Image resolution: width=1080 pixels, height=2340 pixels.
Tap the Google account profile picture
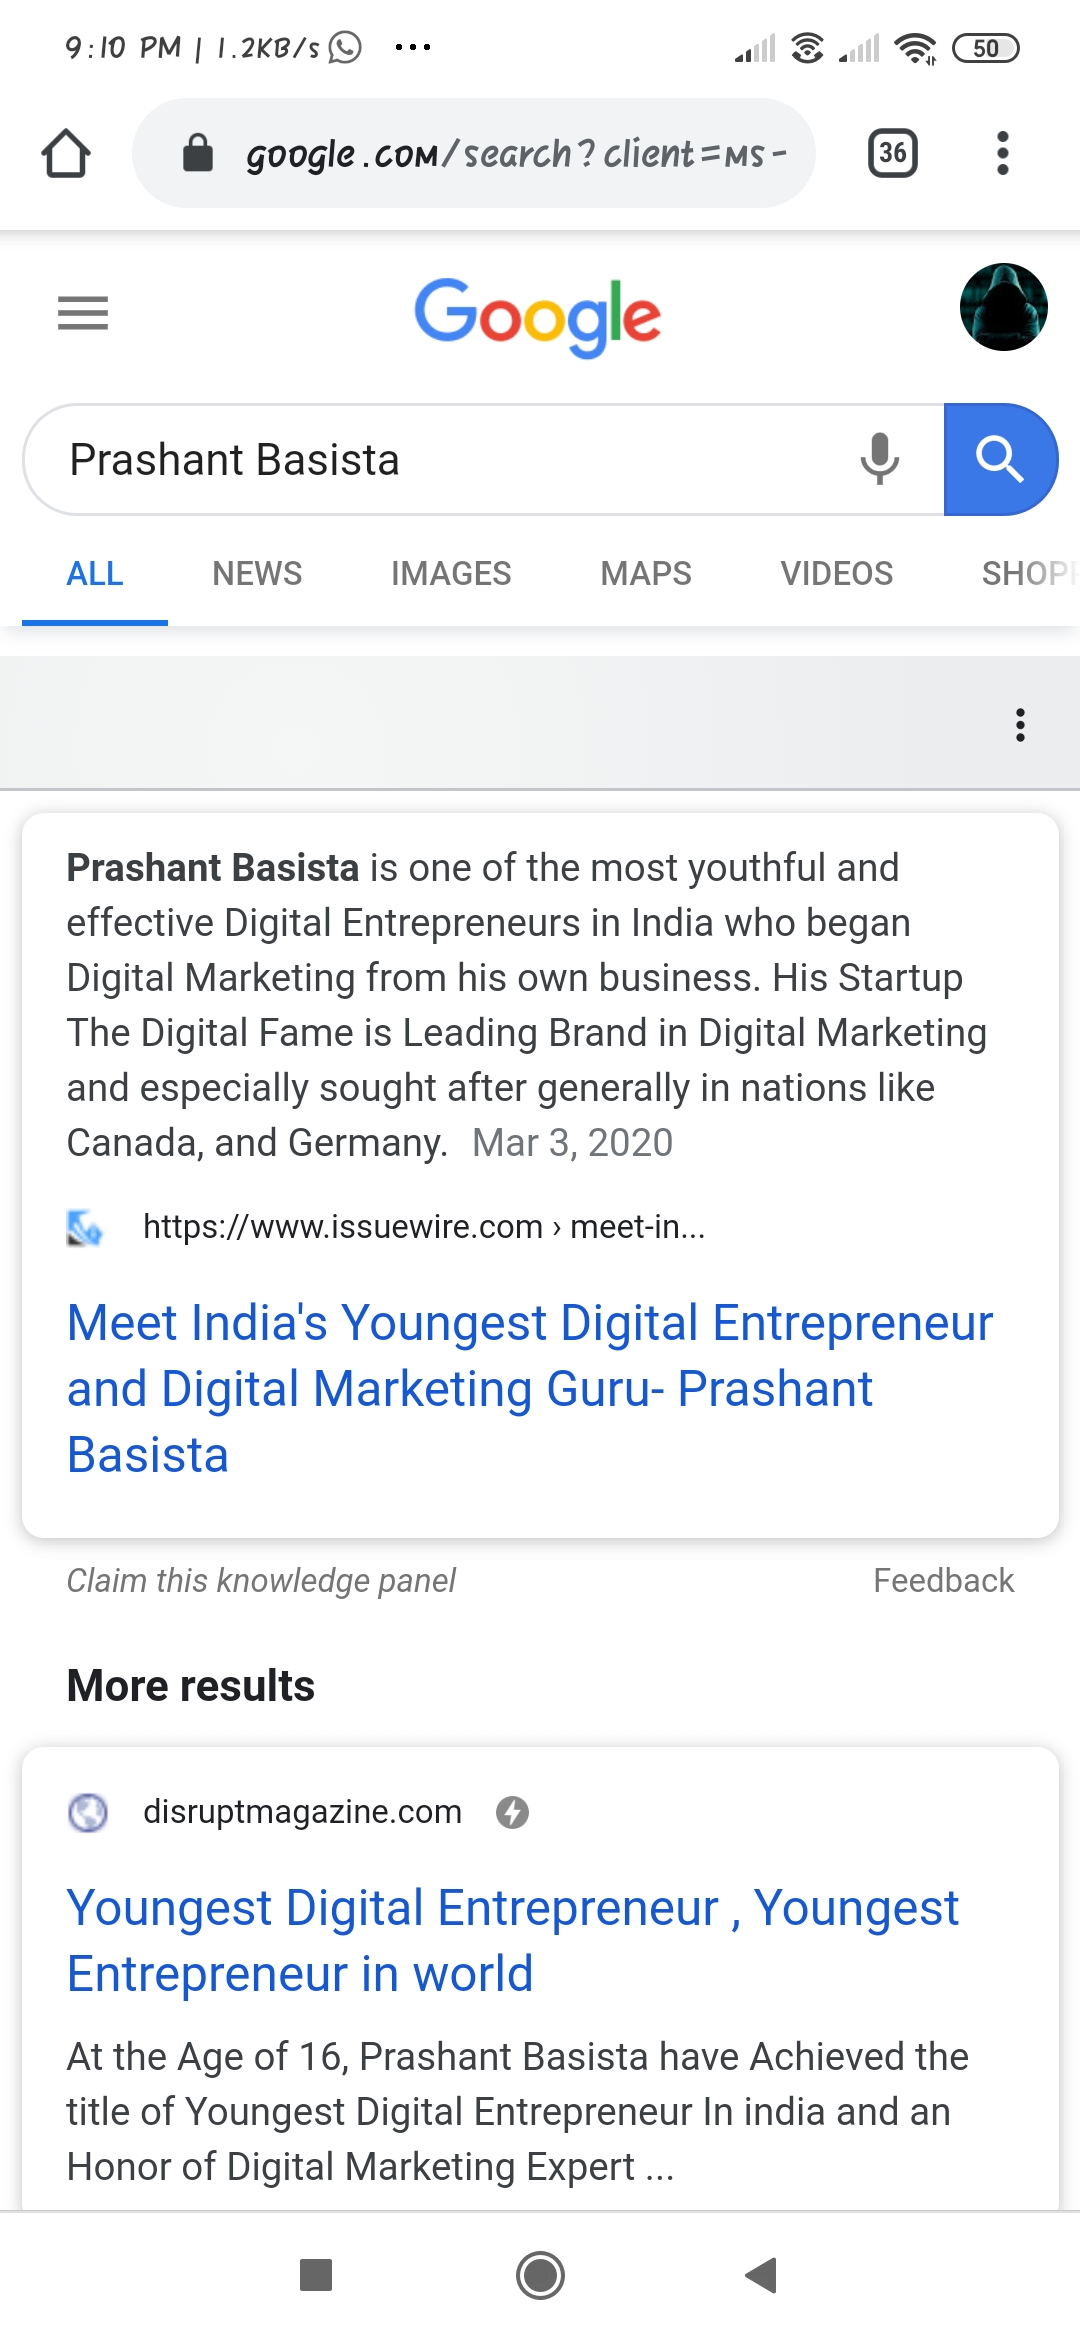pyautogui.click(x=1003, y=307)
